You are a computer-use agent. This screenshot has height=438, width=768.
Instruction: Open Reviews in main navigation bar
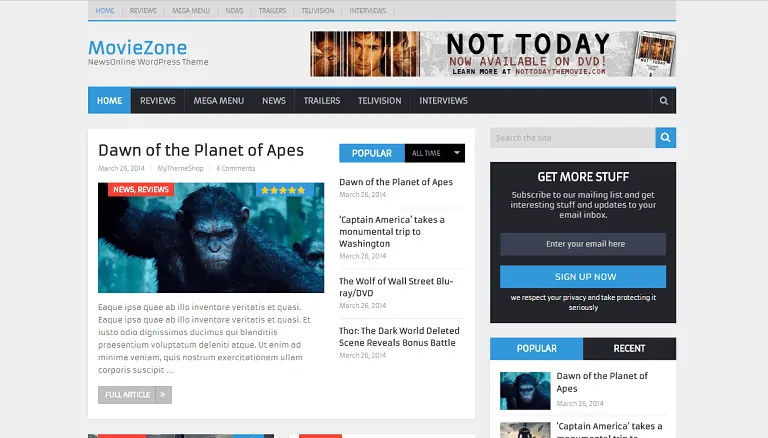pos(158,101)
